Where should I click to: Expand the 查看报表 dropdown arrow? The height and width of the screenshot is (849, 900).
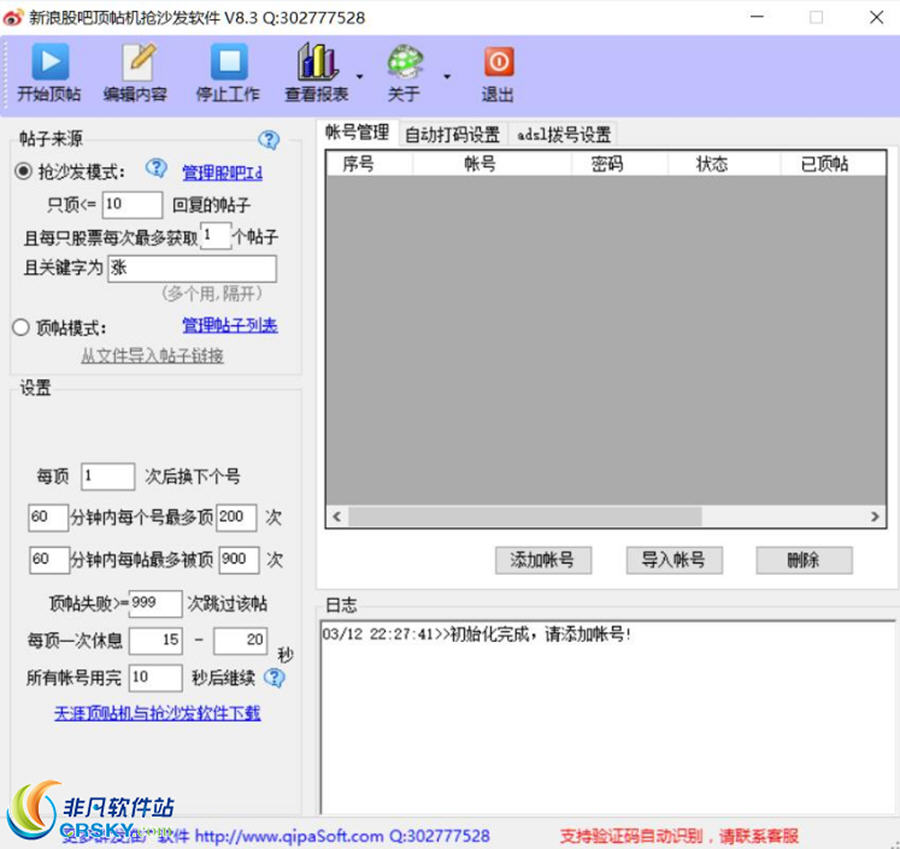[359, 76]
